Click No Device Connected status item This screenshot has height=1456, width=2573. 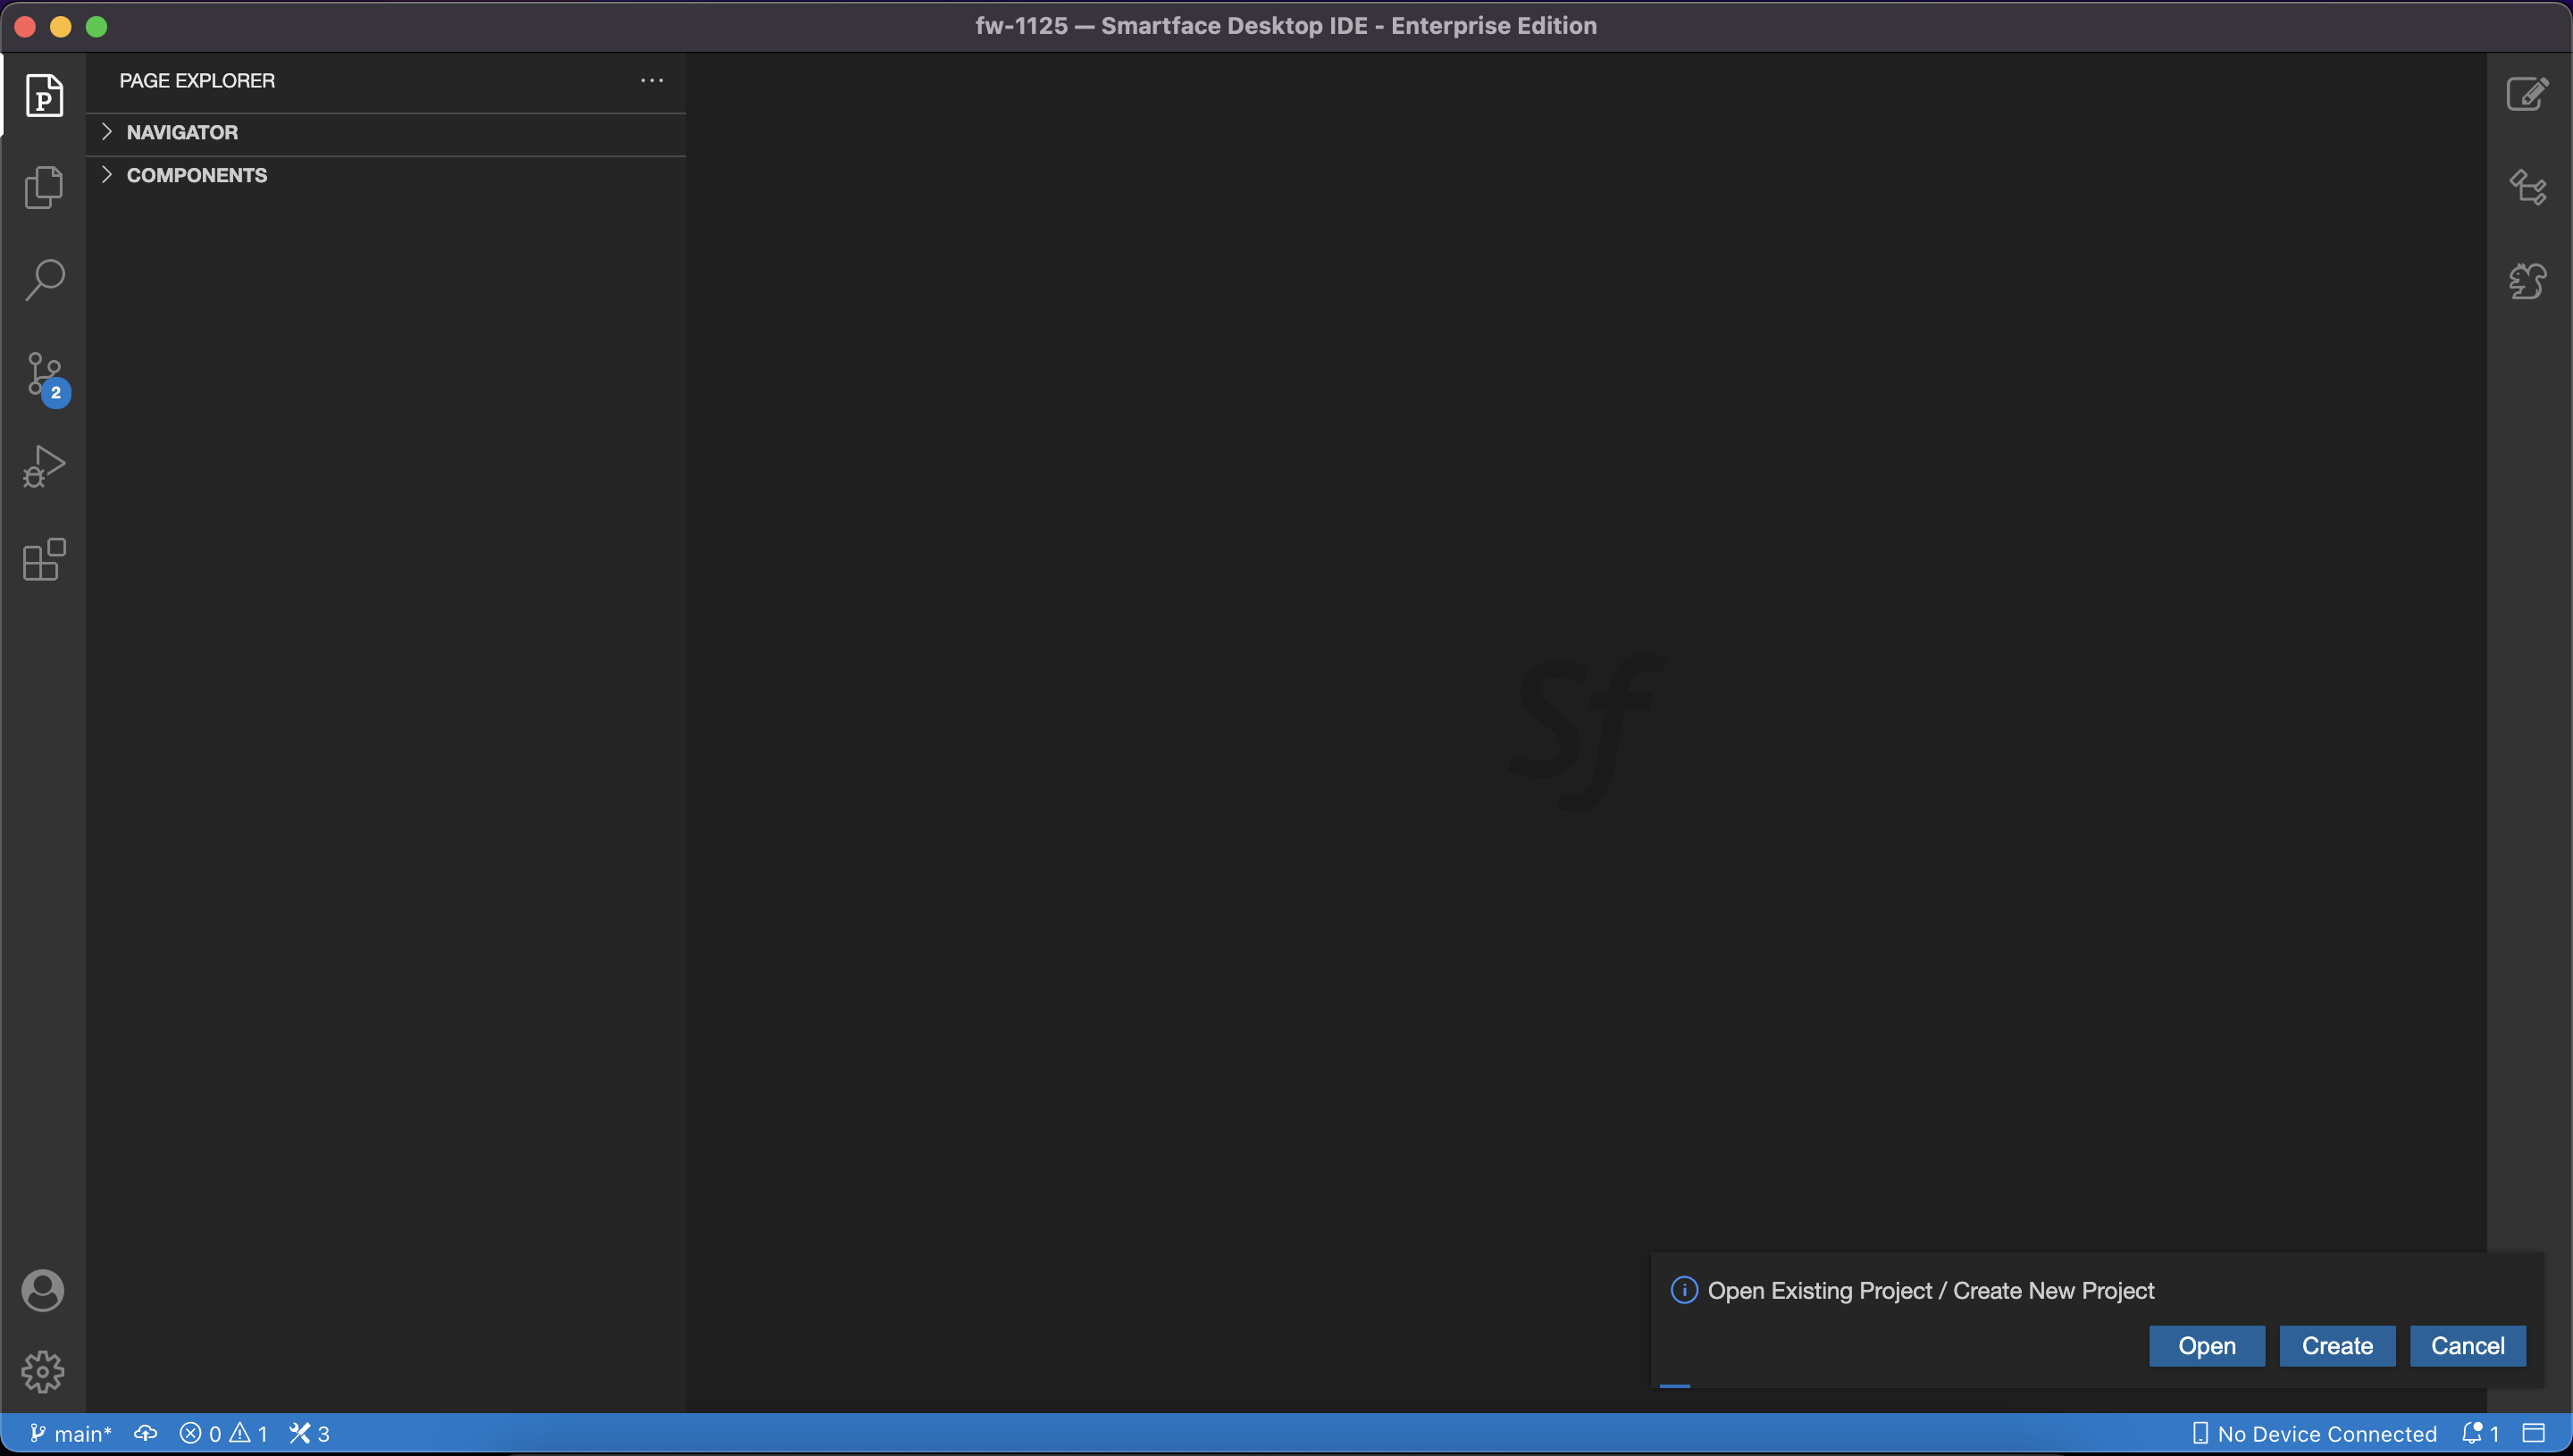2314,1434
